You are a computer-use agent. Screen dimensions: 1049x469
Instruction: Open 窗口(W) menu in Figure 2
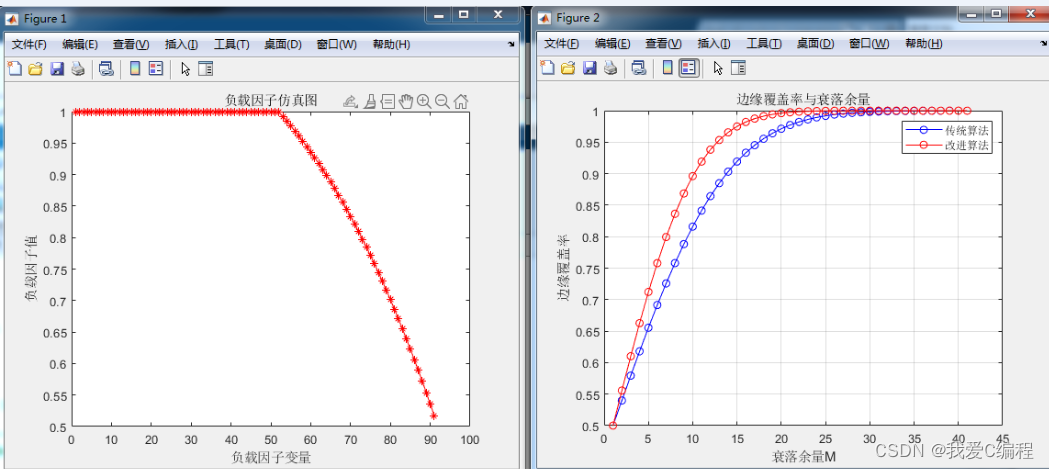(x=869, y=43)
